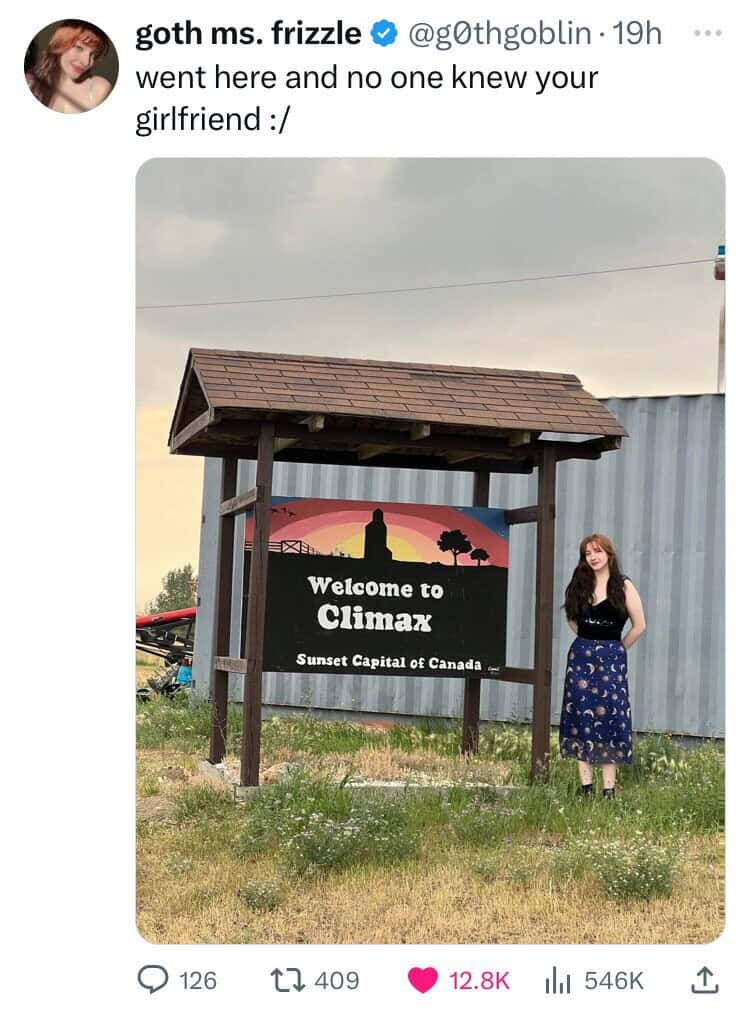Viewport: 750px width, 1009px height.
Task: Open the goth ms. frizzle profile avatar
Action: pos(71,66)
